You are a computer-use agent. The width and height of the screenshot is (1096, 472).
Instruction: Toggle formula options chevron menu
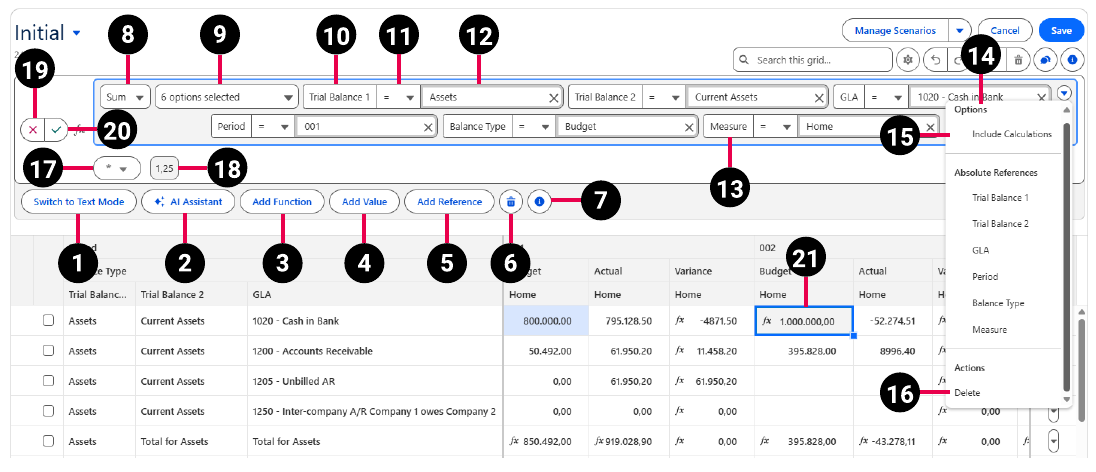pos(1064,92)
